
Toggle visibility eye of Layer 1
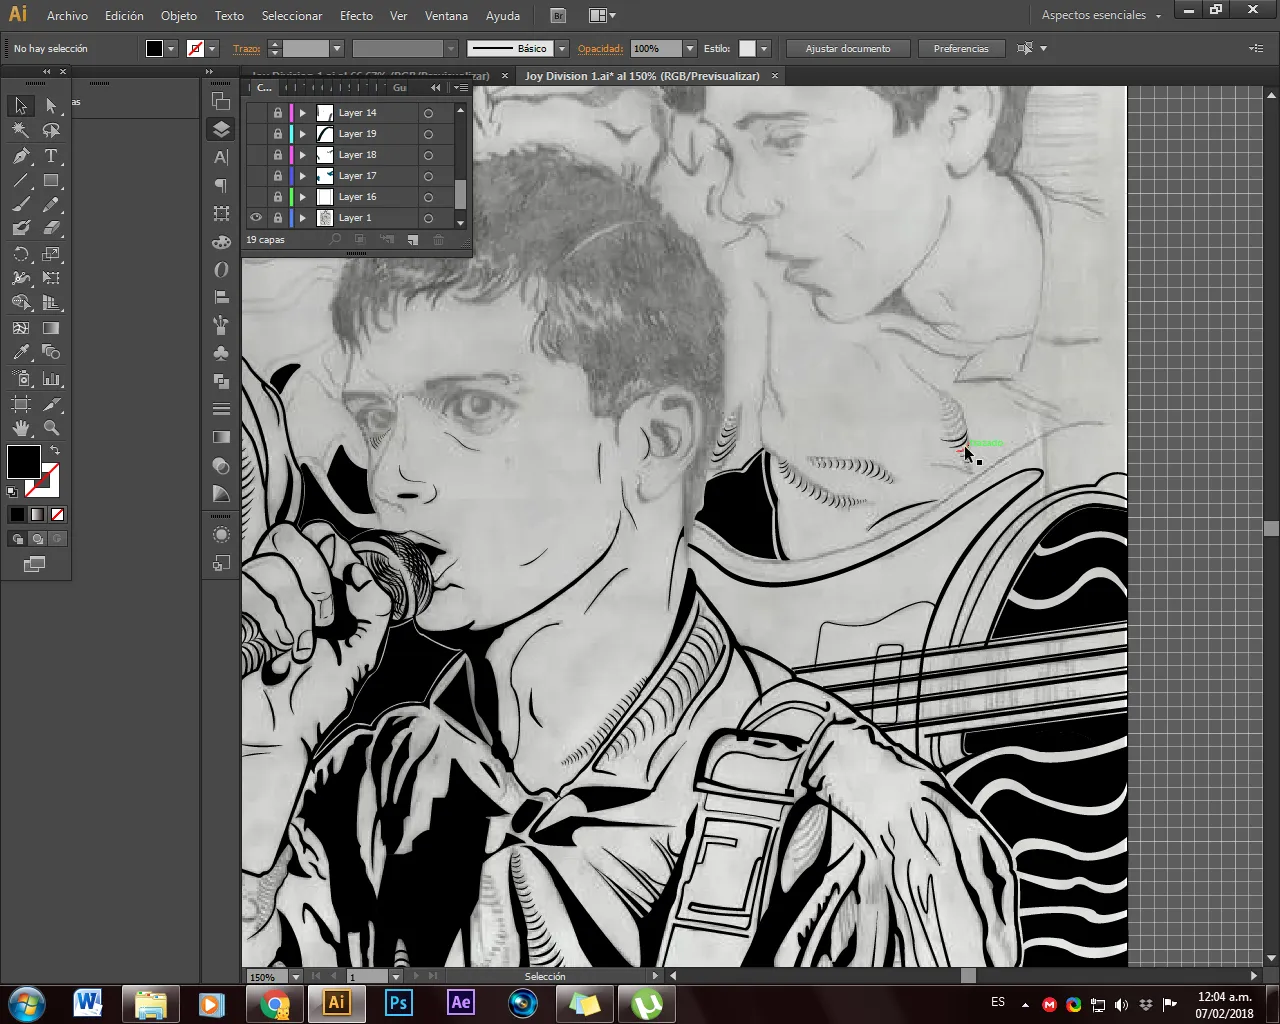point(256,218)
